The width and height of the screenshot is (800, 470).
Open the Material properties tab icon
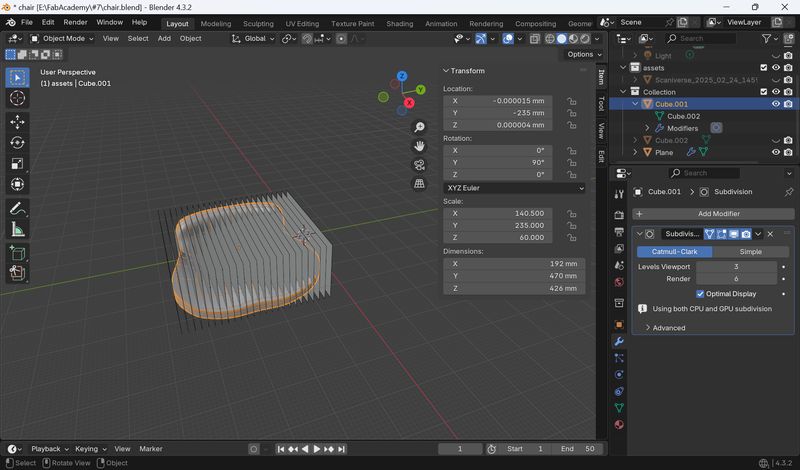[619, 425]
